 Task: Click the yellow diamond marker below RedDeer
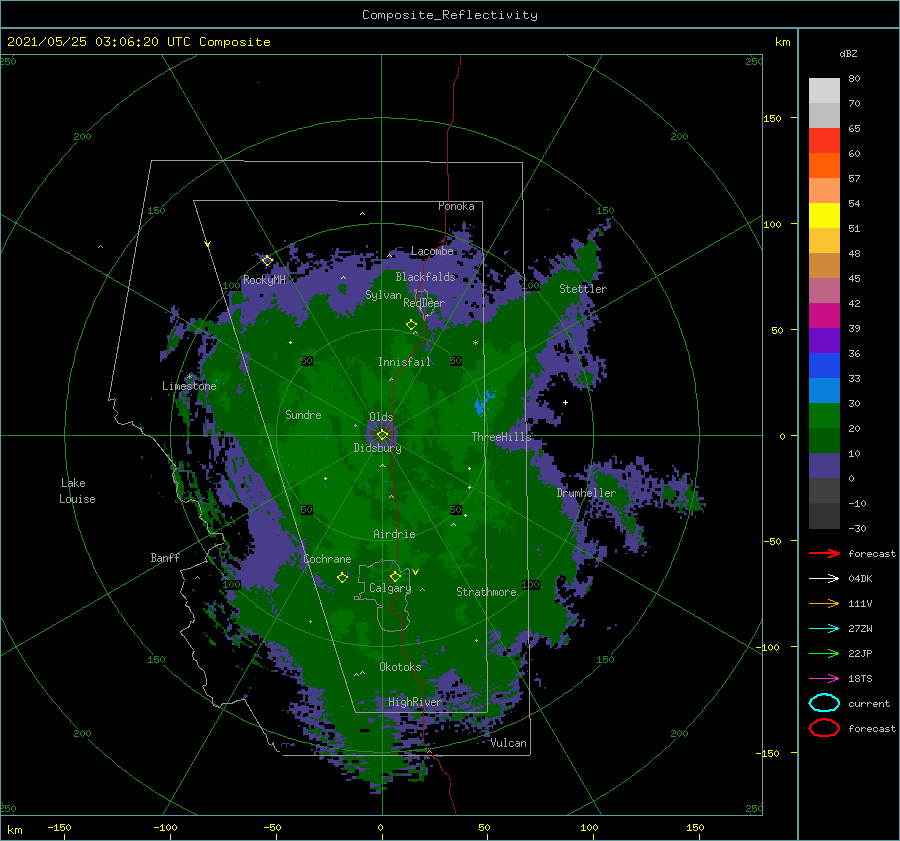[x=411, y=324]
